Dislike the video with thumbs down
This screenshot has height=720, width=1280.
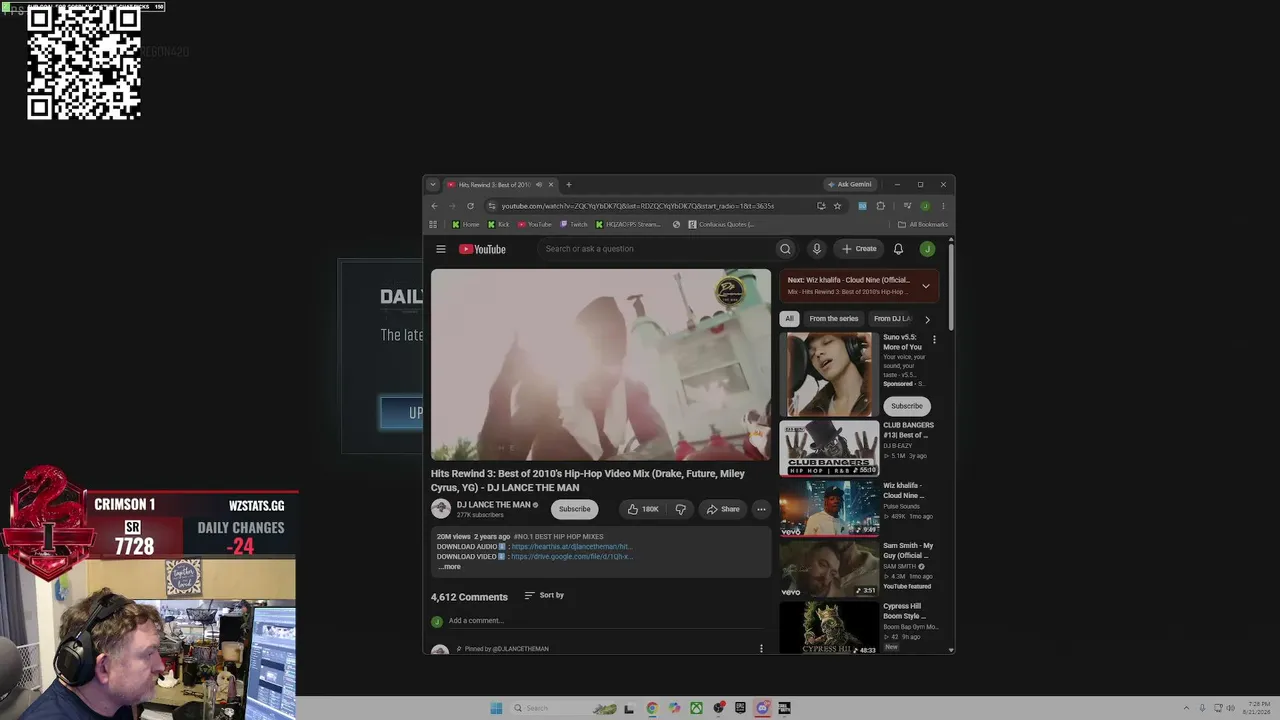tap(681, 509)
